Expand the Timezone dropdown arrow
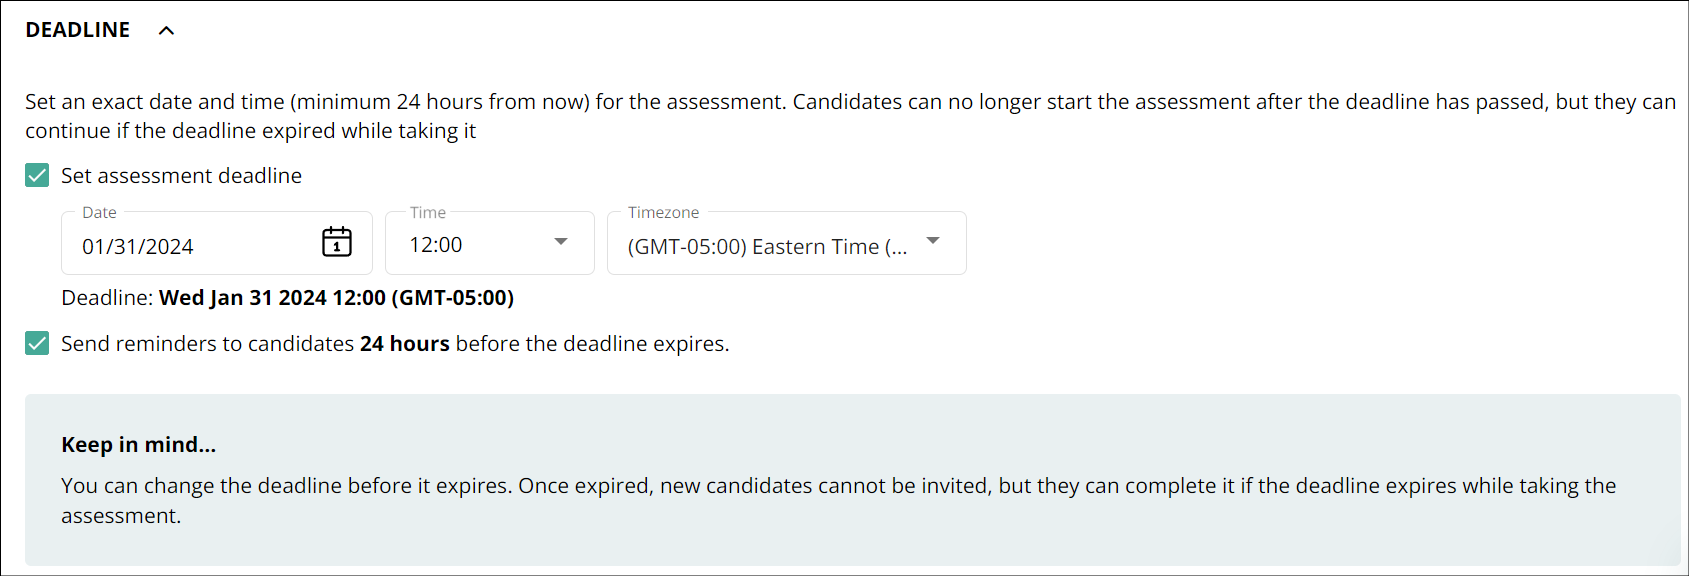 tap(933, 241)
